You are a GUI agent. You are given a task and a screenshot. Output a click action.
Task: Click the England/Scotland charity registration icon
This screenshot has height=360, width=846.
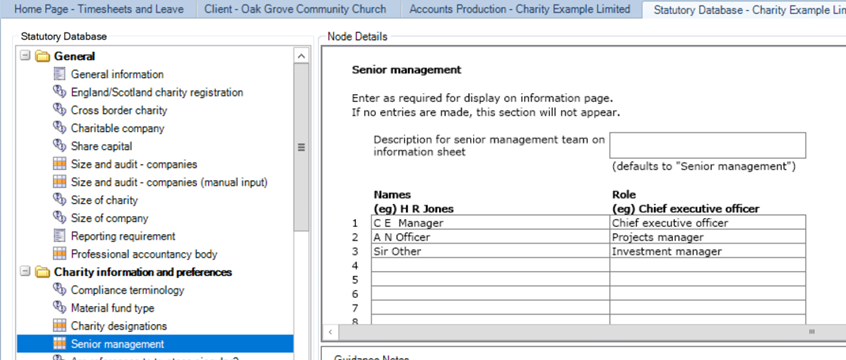point(60,92)
